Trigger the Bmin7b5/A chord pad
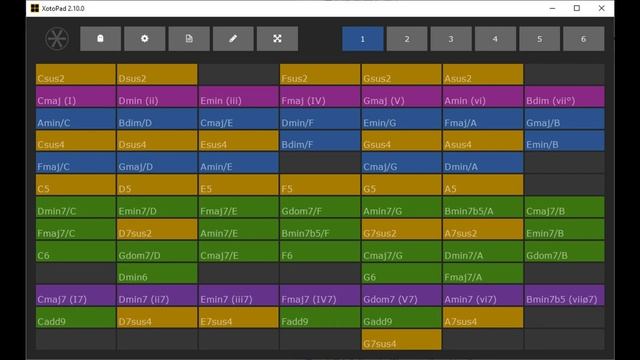Image resolution: width=640 pixels, height=360 pixels. [483, 207]
